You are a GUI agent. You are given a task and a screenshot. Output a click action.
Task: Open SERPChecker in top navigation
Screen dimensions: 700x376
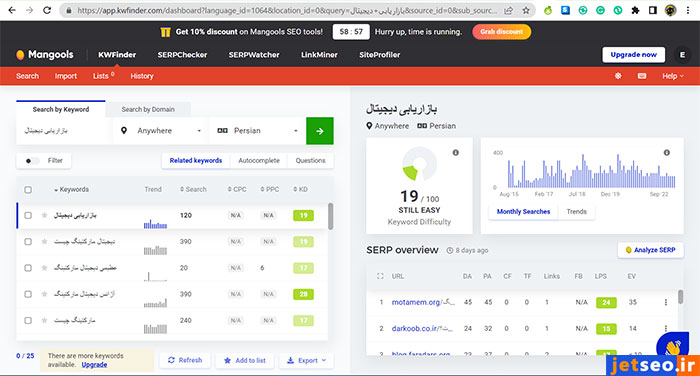pyautogui.click(x=182, y=54)
